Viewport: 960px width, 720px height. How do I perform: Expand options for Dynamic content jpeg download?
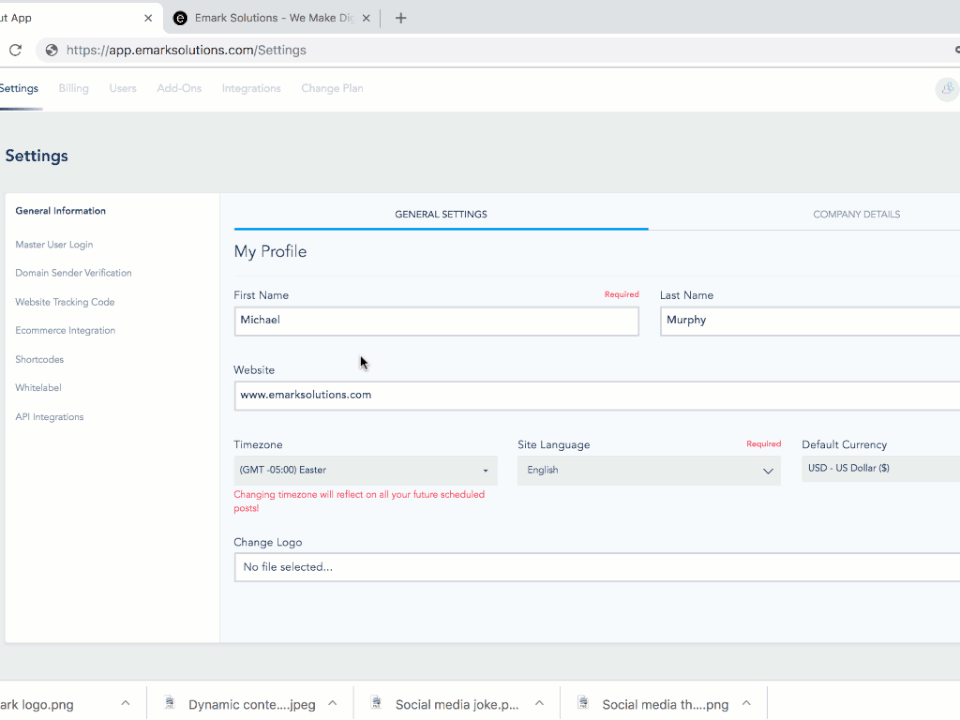(x=333, y=703)
